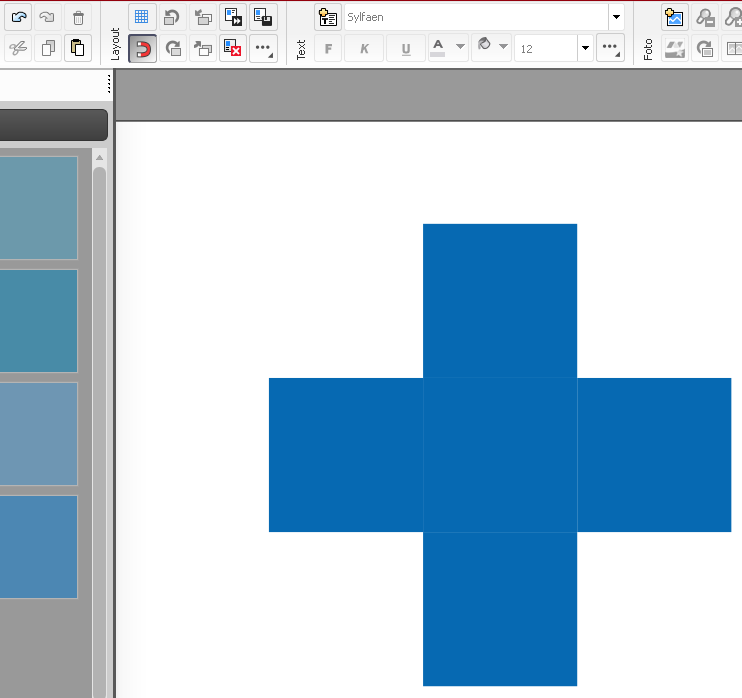Click the side panel dotted grip handle
Screen dimensions: 742x698
tap(109, 83)
